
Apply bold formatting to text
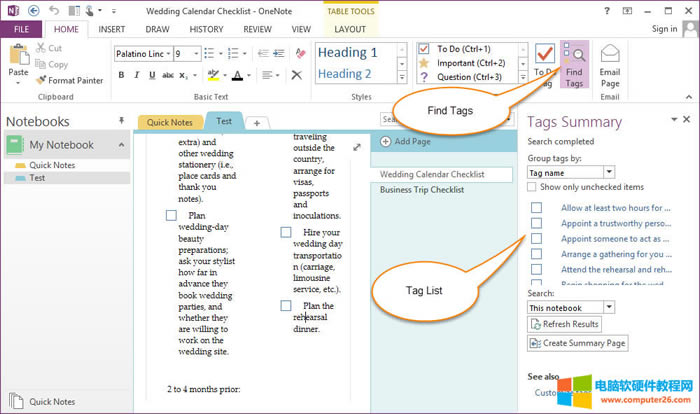(122, 75)
